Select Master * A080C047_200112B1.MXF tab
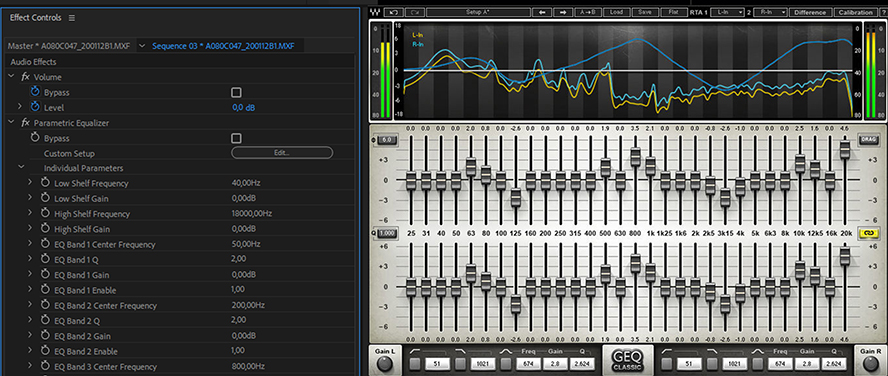This screenshot has height=376, width=888. click(x=69, y=46)
